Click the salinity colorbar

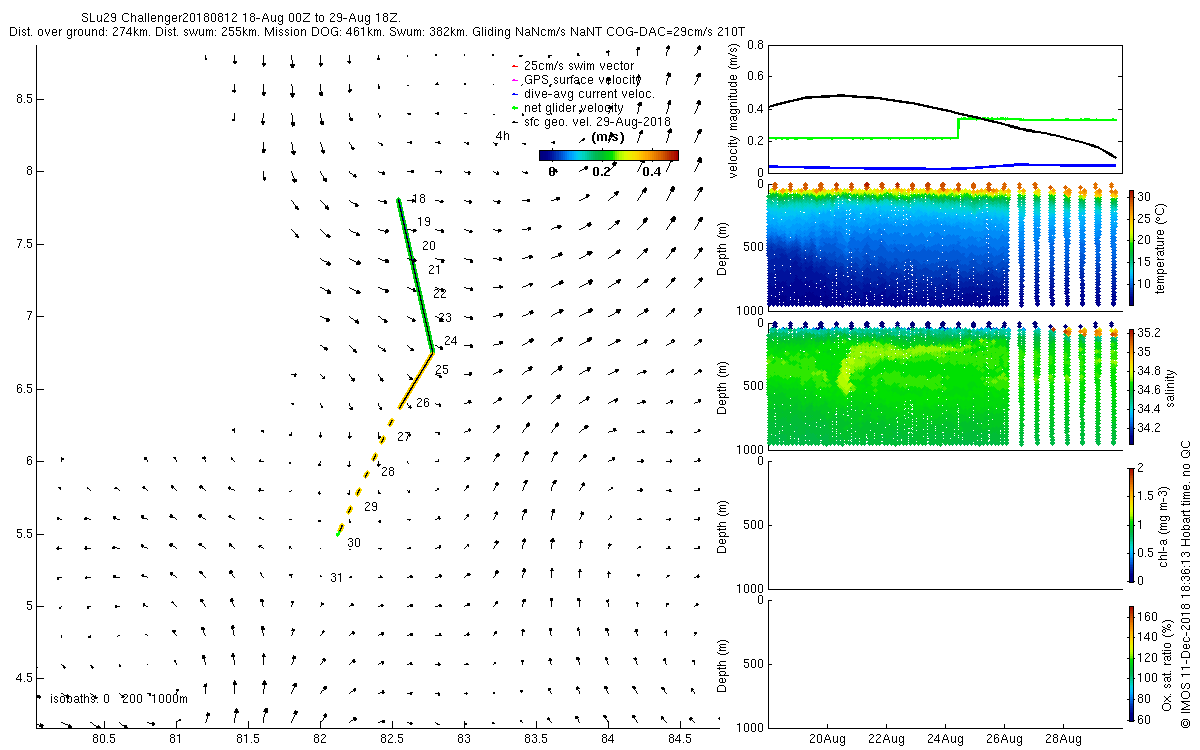click(1132, 386)
